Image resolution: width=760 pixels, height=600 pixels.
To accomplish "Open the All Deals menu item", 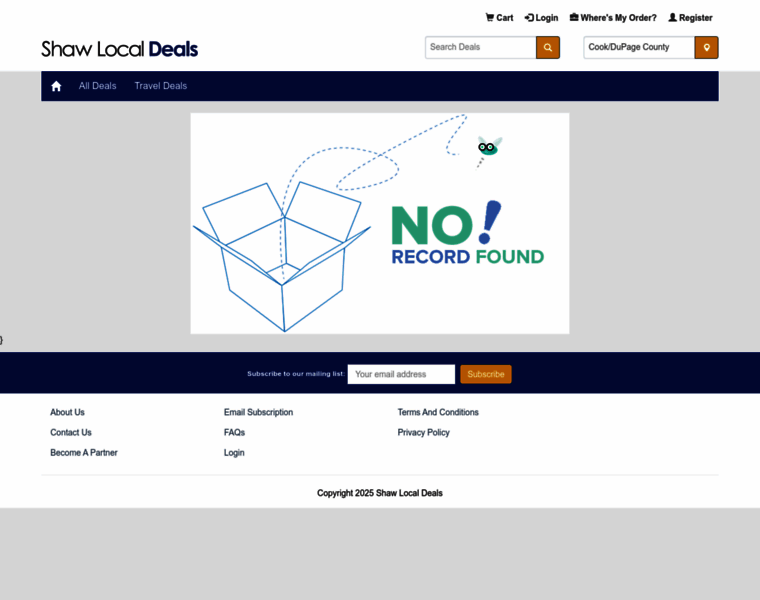I will [97, 86].
